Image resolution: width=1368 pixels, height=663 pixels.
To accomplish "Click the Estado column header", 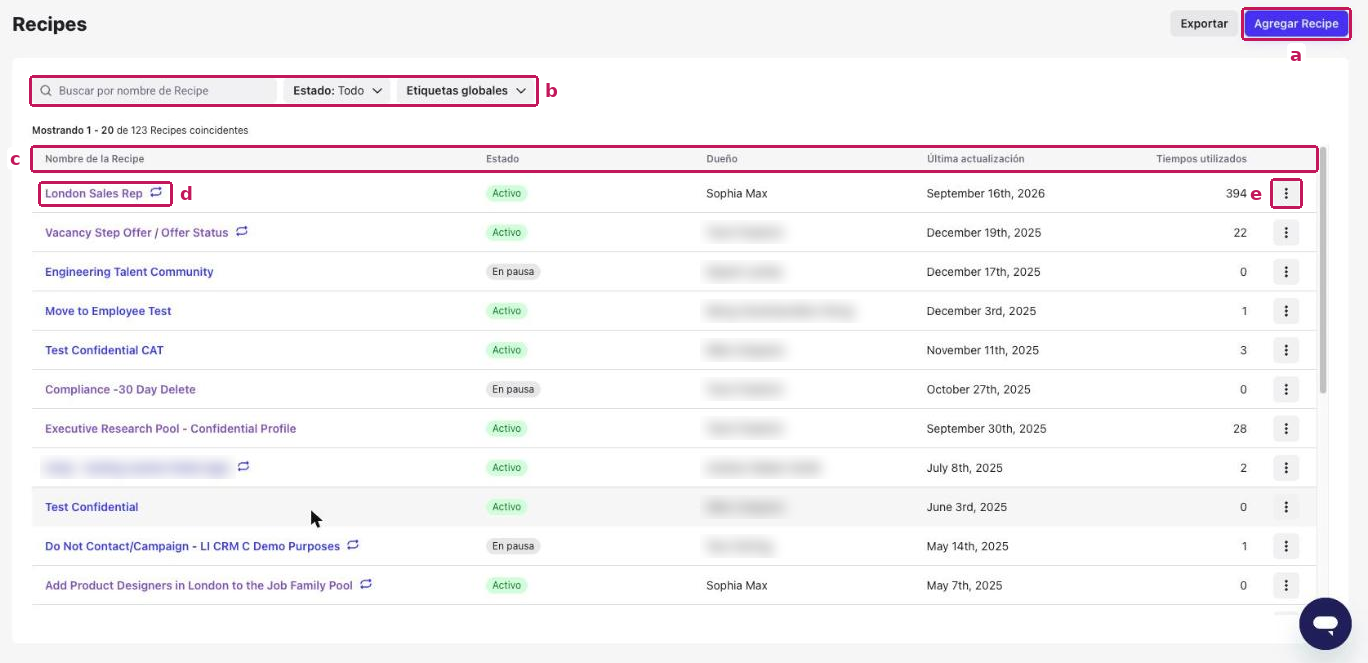I will [x=502, y=159].
